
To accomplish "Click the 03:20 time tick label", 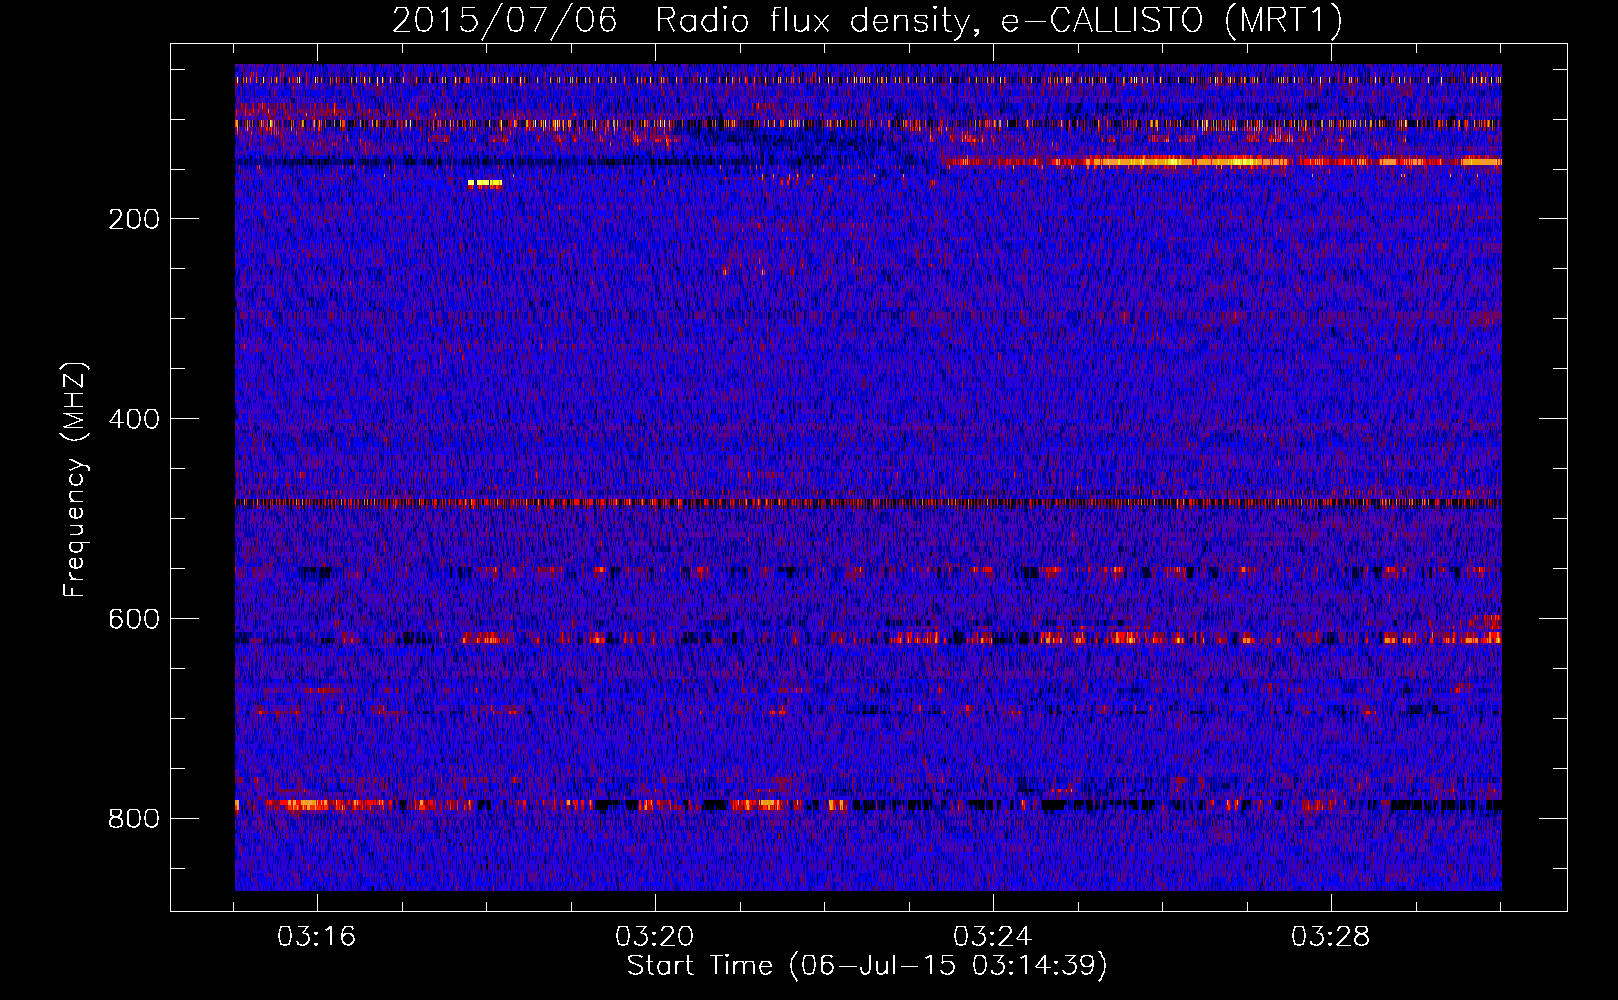I will (x=655, y=937).
